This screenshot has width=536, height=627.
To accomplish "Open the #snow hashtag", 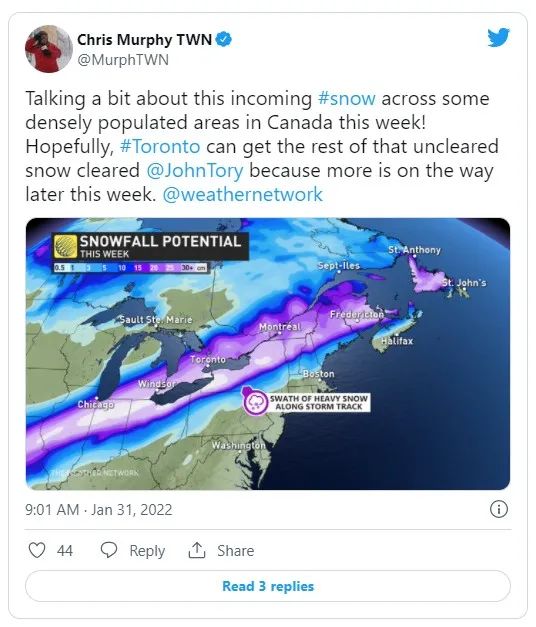I will (x=347, y=98).
